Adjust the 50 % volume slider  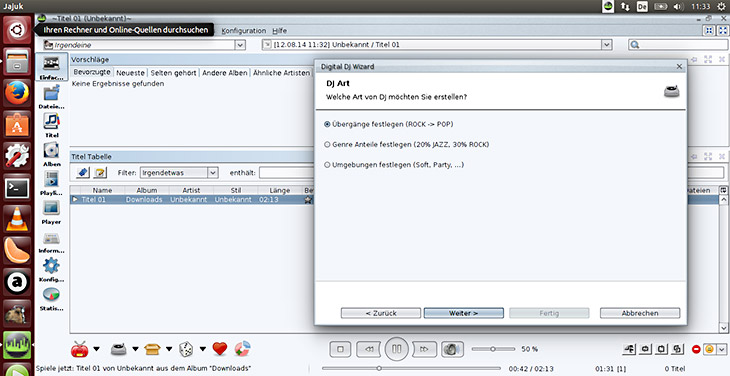(493, 349)
